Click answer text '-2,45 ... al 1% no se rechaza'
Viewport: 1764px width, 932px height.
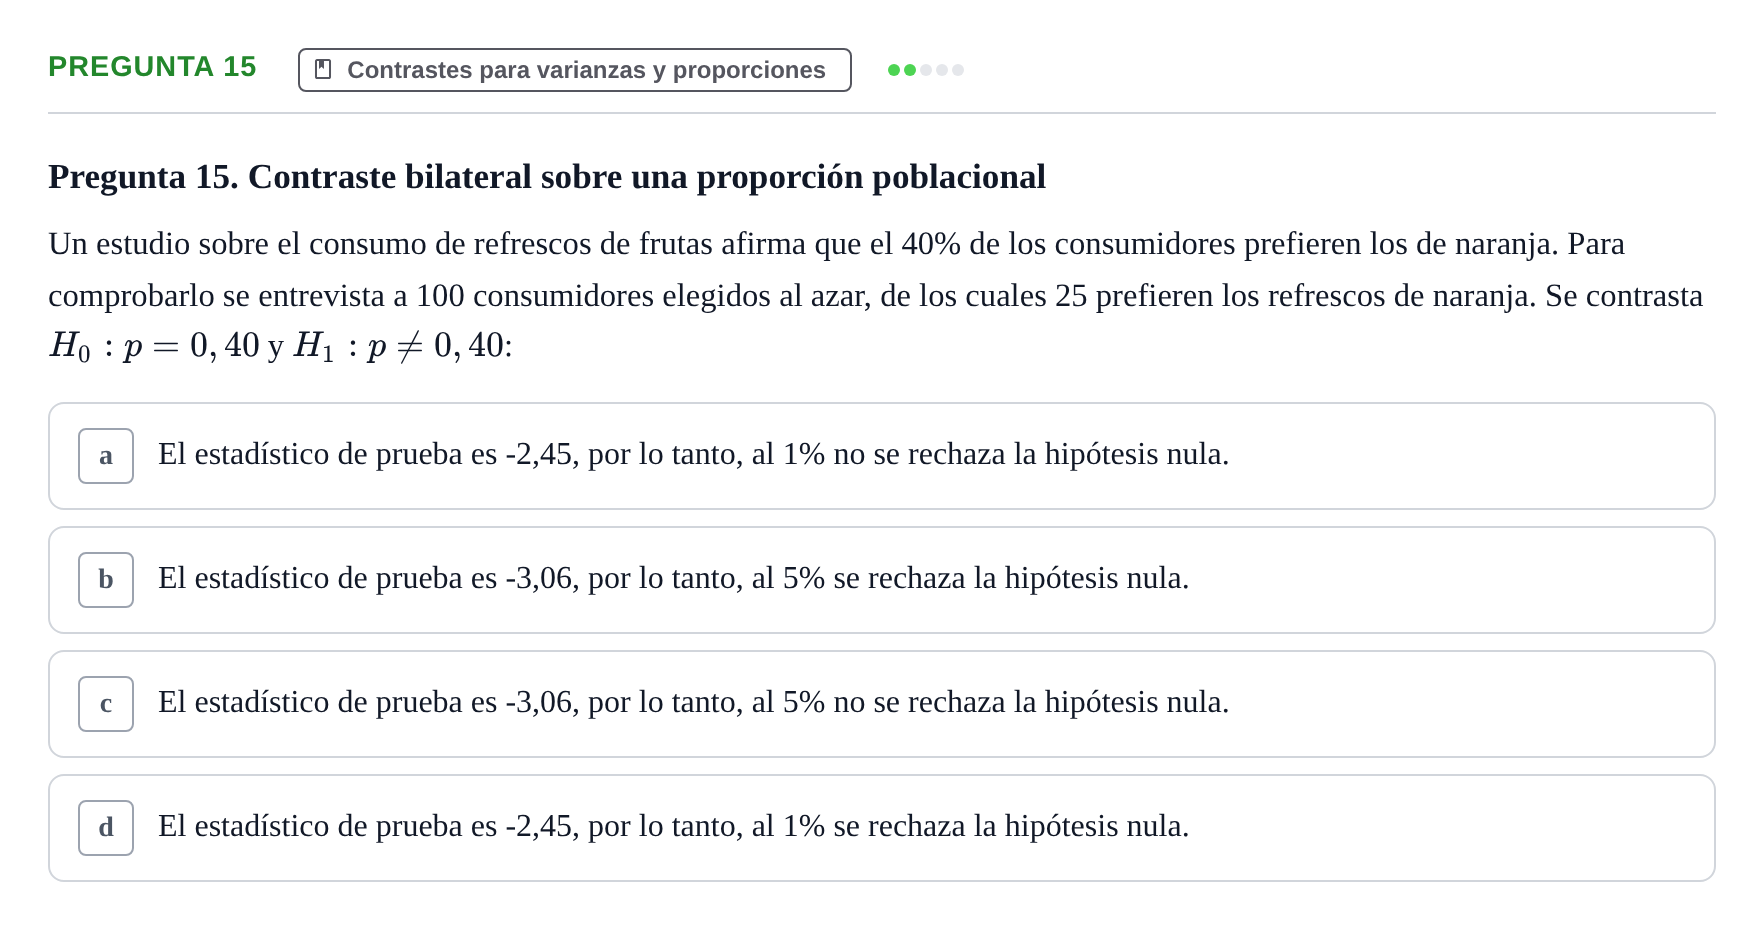click(x=694, y=455)
